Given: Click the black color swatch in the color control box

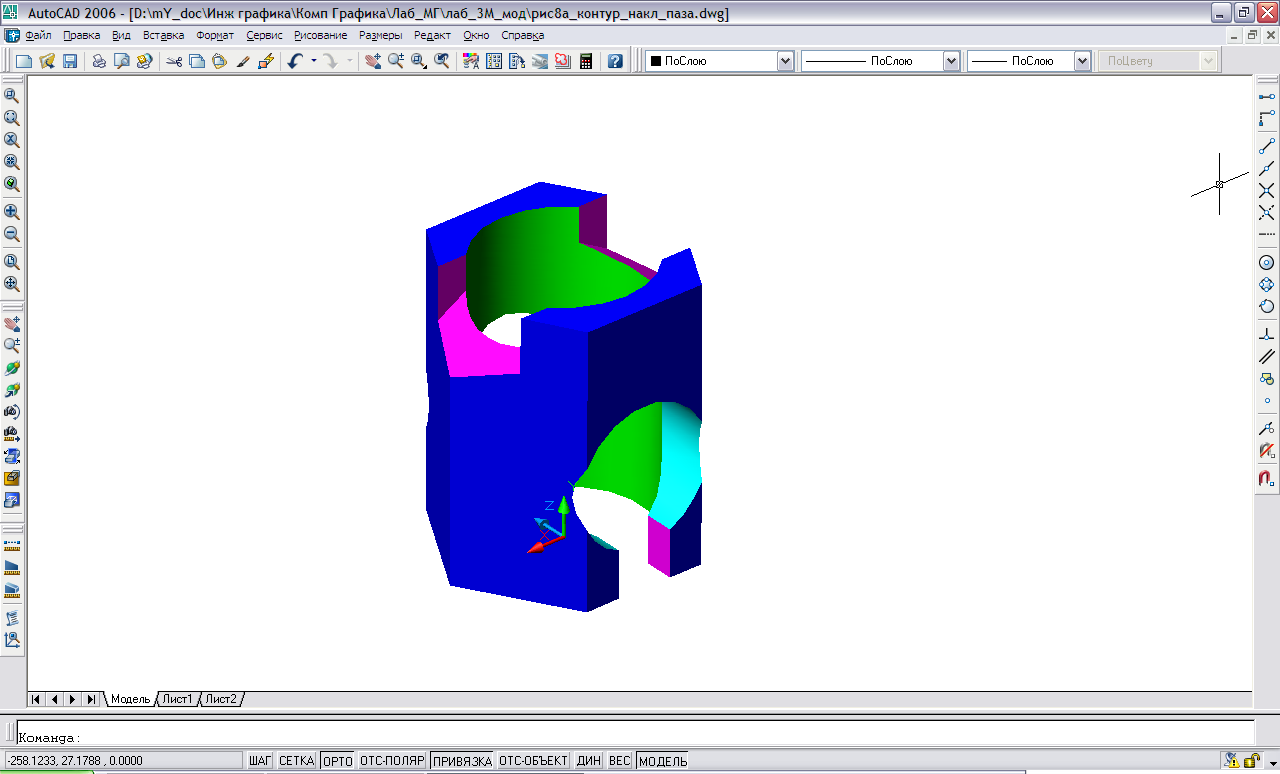Looking at the screenshot, I should coord(656,61).
